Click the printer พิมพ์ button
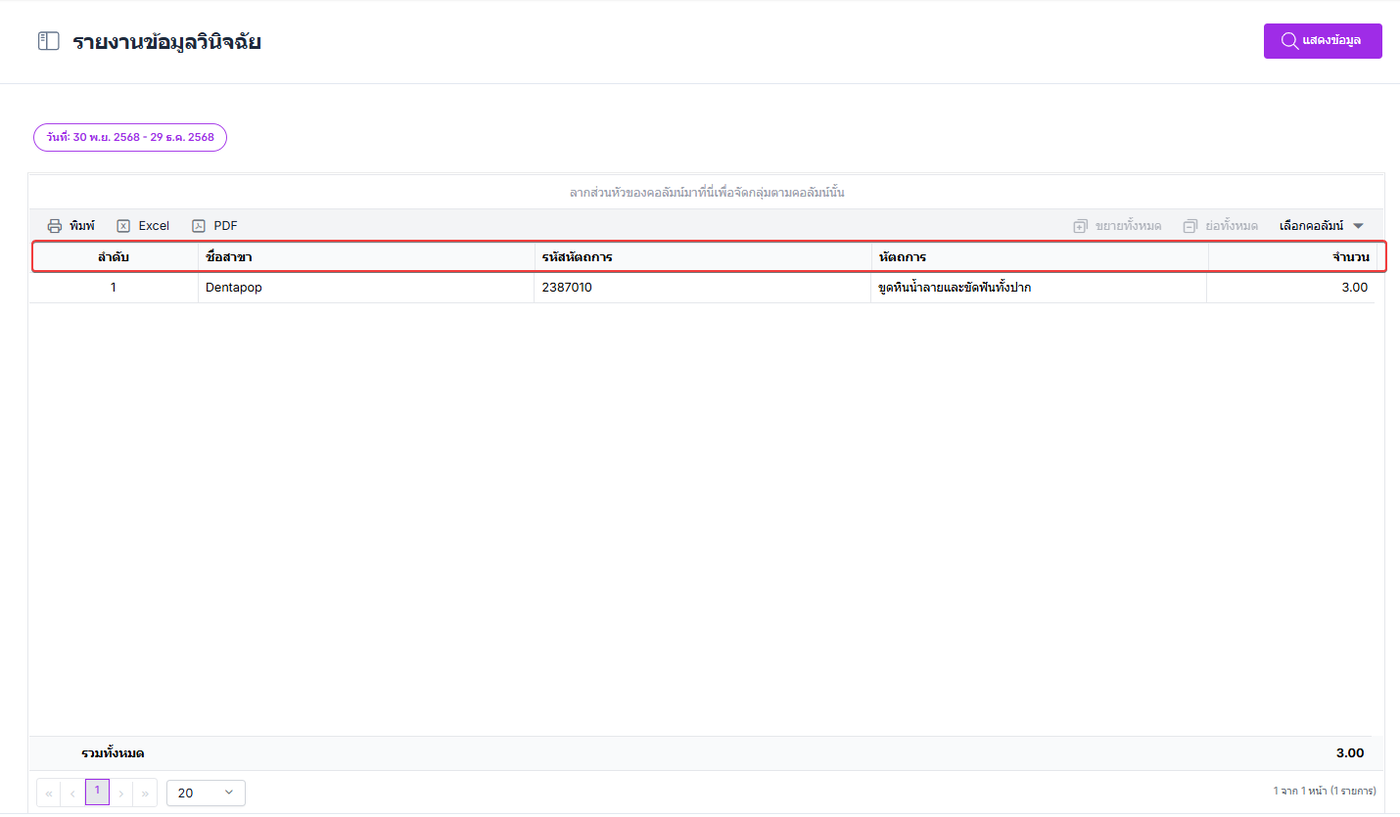The height and width of the screenshot is (817, 1400). click(71, 226)
